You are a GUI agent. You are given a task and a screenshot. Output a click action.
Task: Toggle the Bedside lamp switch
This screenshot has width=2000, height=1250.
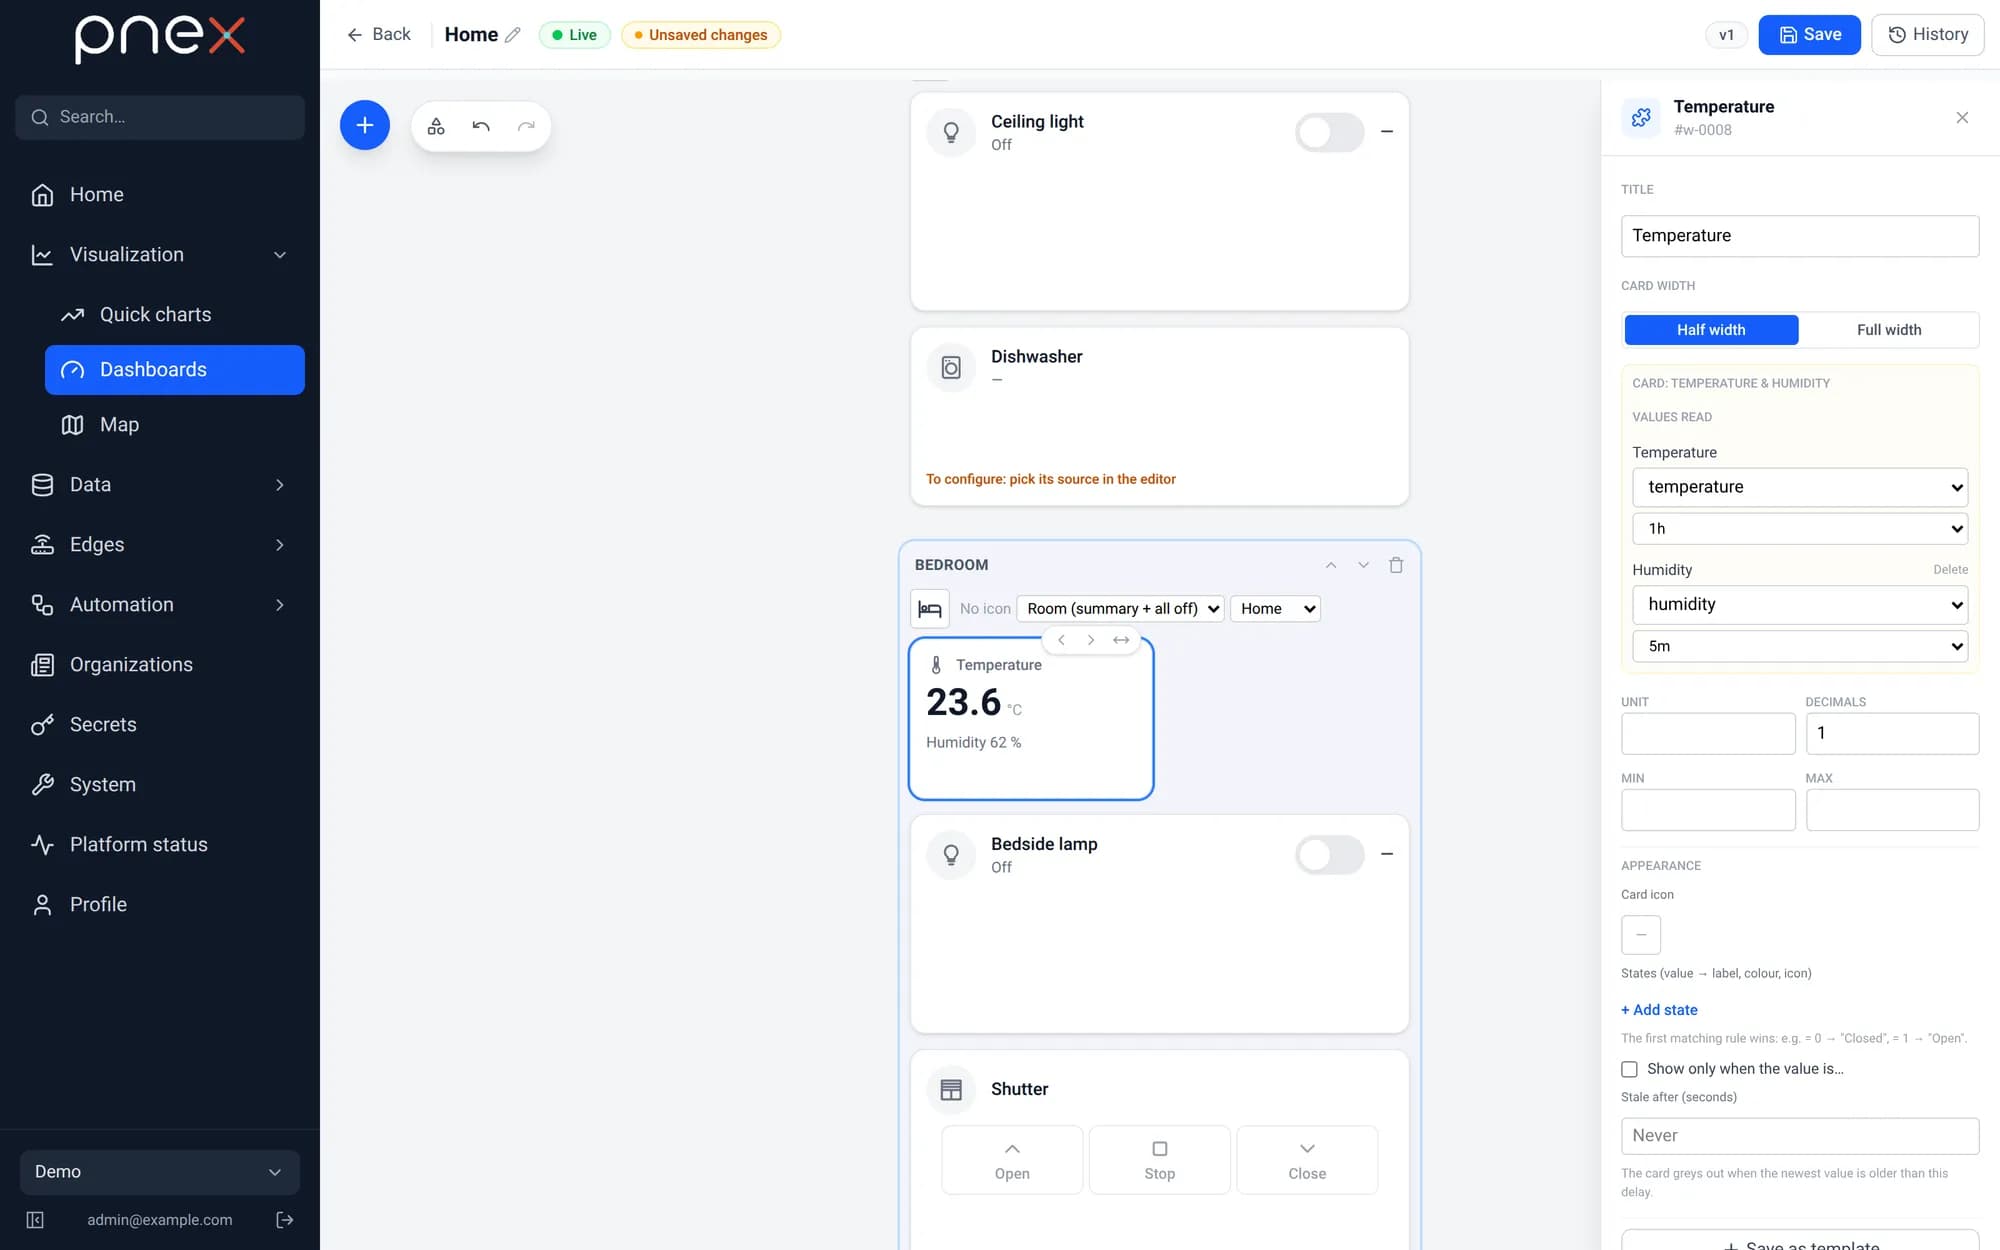pyautogui.click(x=1329, y=855)
